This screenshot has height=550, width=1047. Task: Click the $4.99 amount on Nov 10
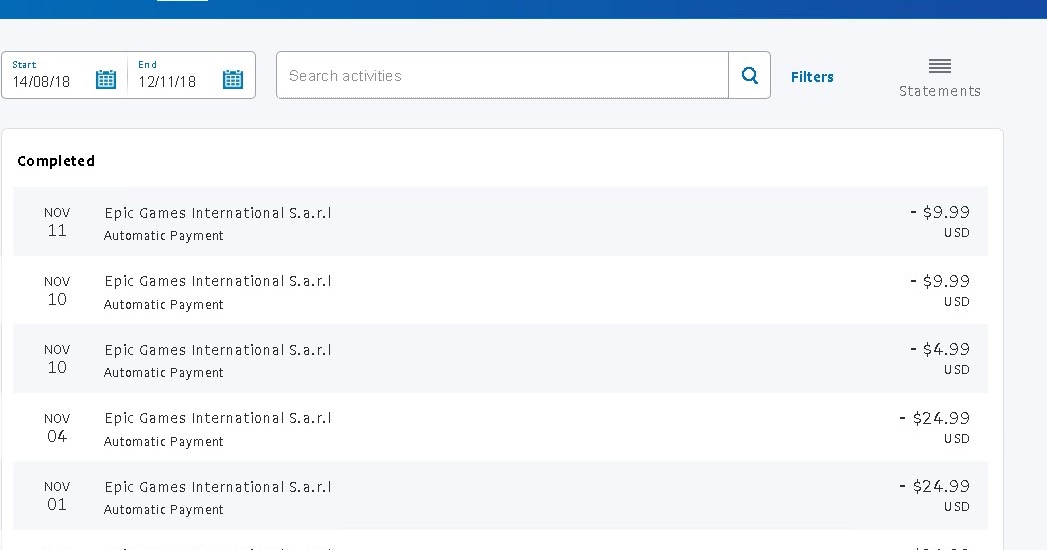pos(939,349)
